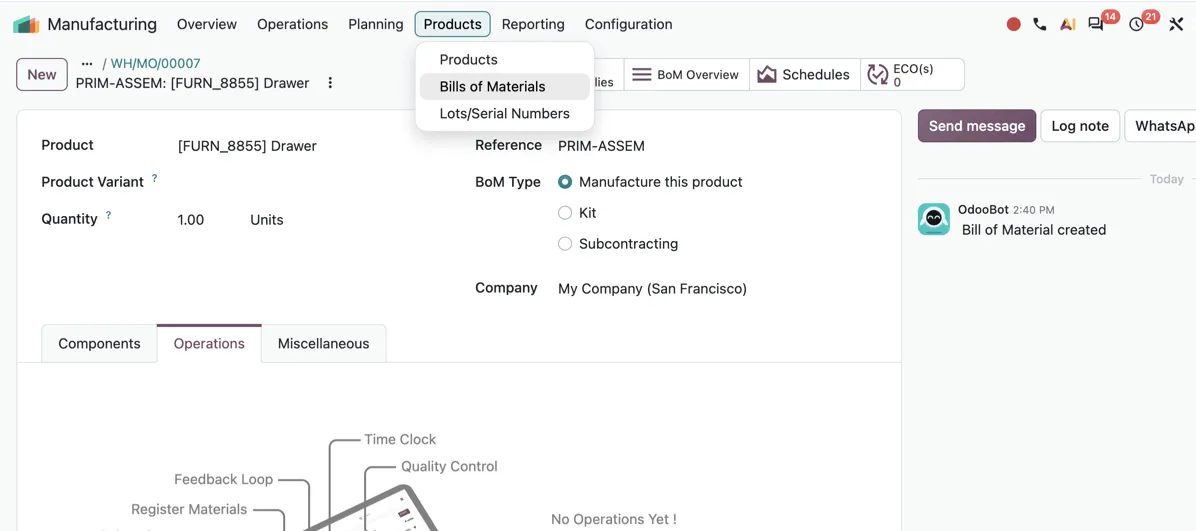Open the Reporting menu
1196x531 pixels.
(533, 24)
